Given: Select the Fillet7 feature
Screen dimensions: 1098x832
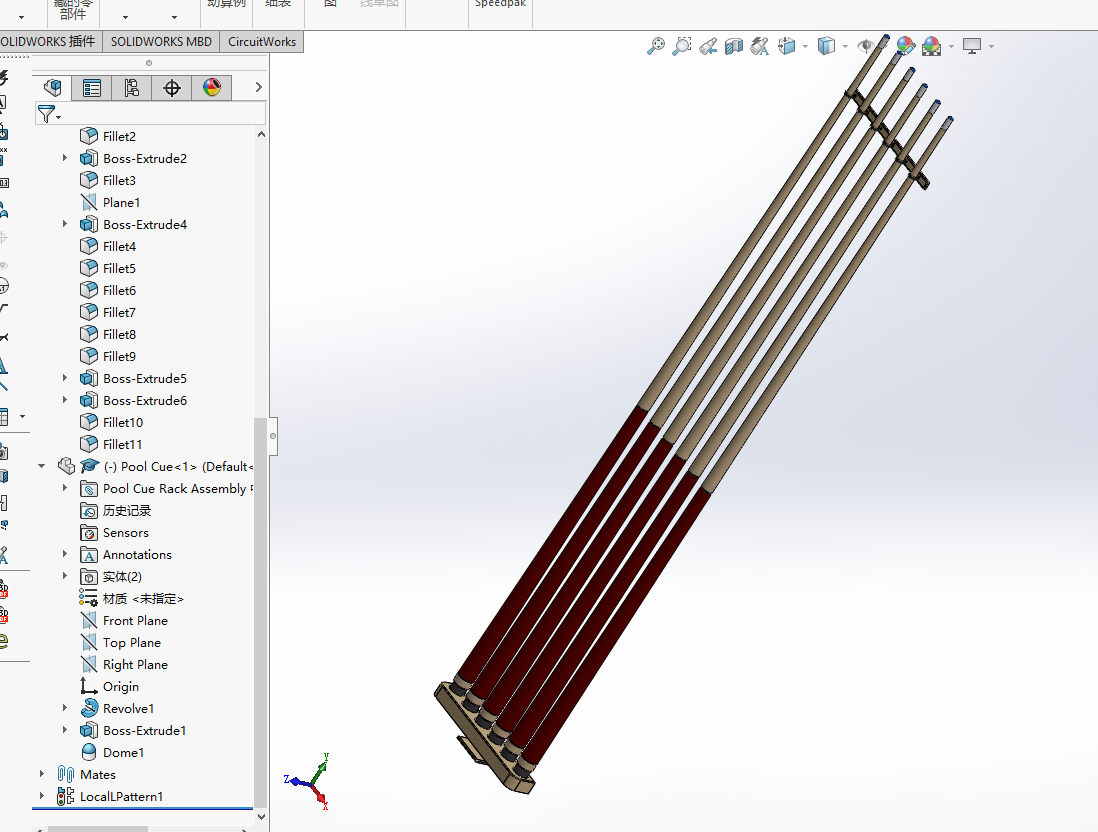Looking at the screenshot, I should tap(119, 312).
